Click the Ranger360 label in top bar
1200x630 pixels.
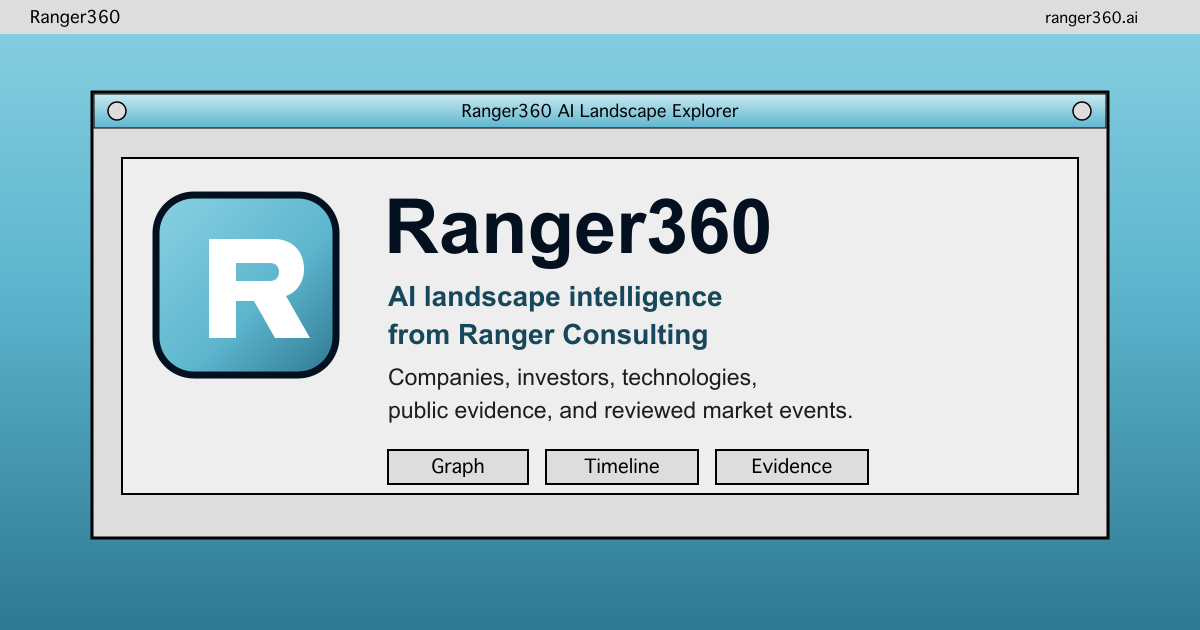point(75,17)
